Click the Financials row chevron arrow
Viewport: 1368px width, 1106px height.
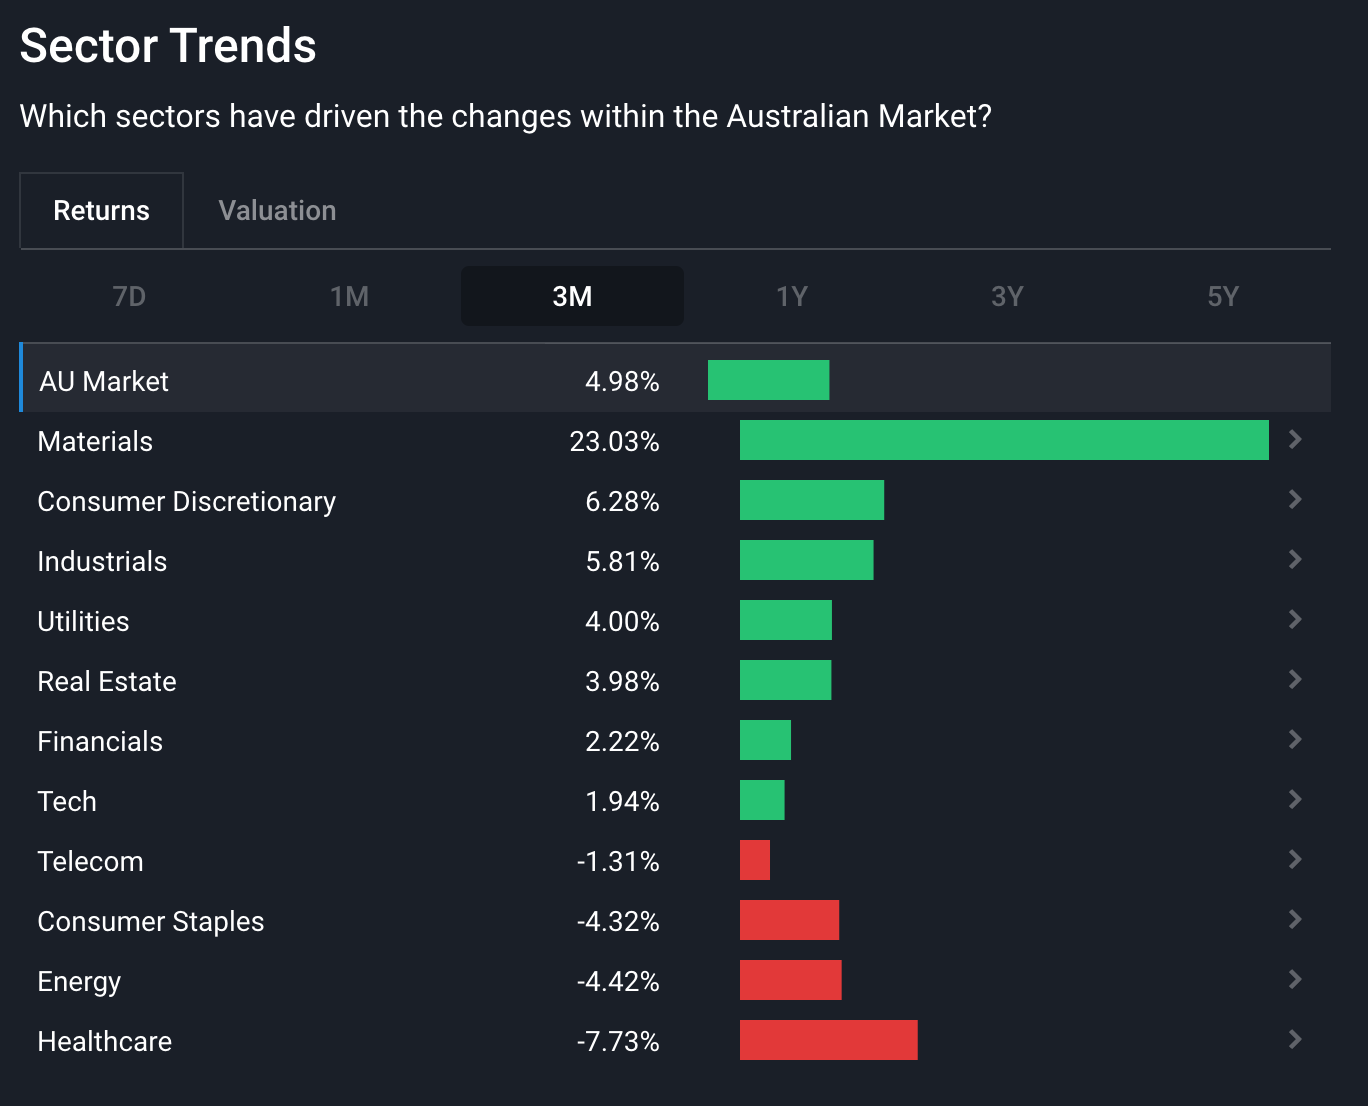click(1295, 740)
